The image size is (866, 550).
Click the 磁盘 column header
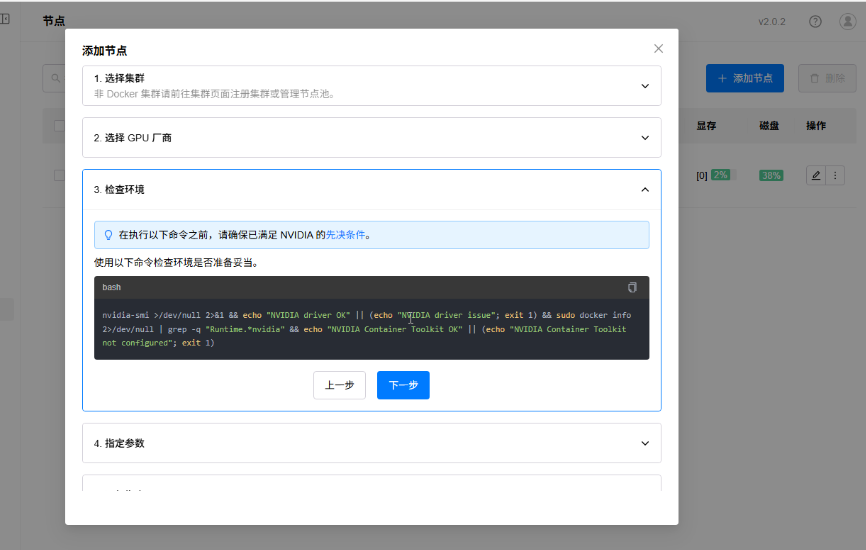click(769, 126)
